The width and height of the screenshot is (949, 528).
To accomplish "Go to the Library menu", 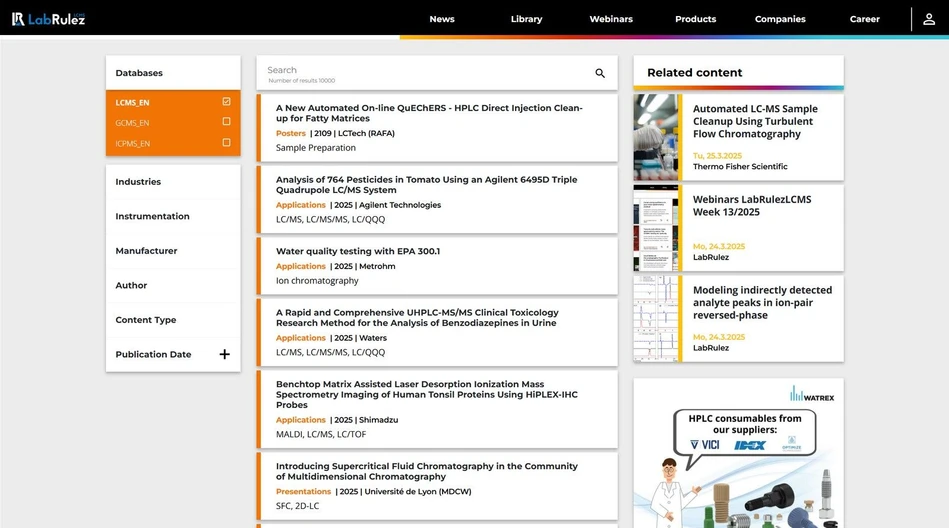I will (x=526, y=19).
